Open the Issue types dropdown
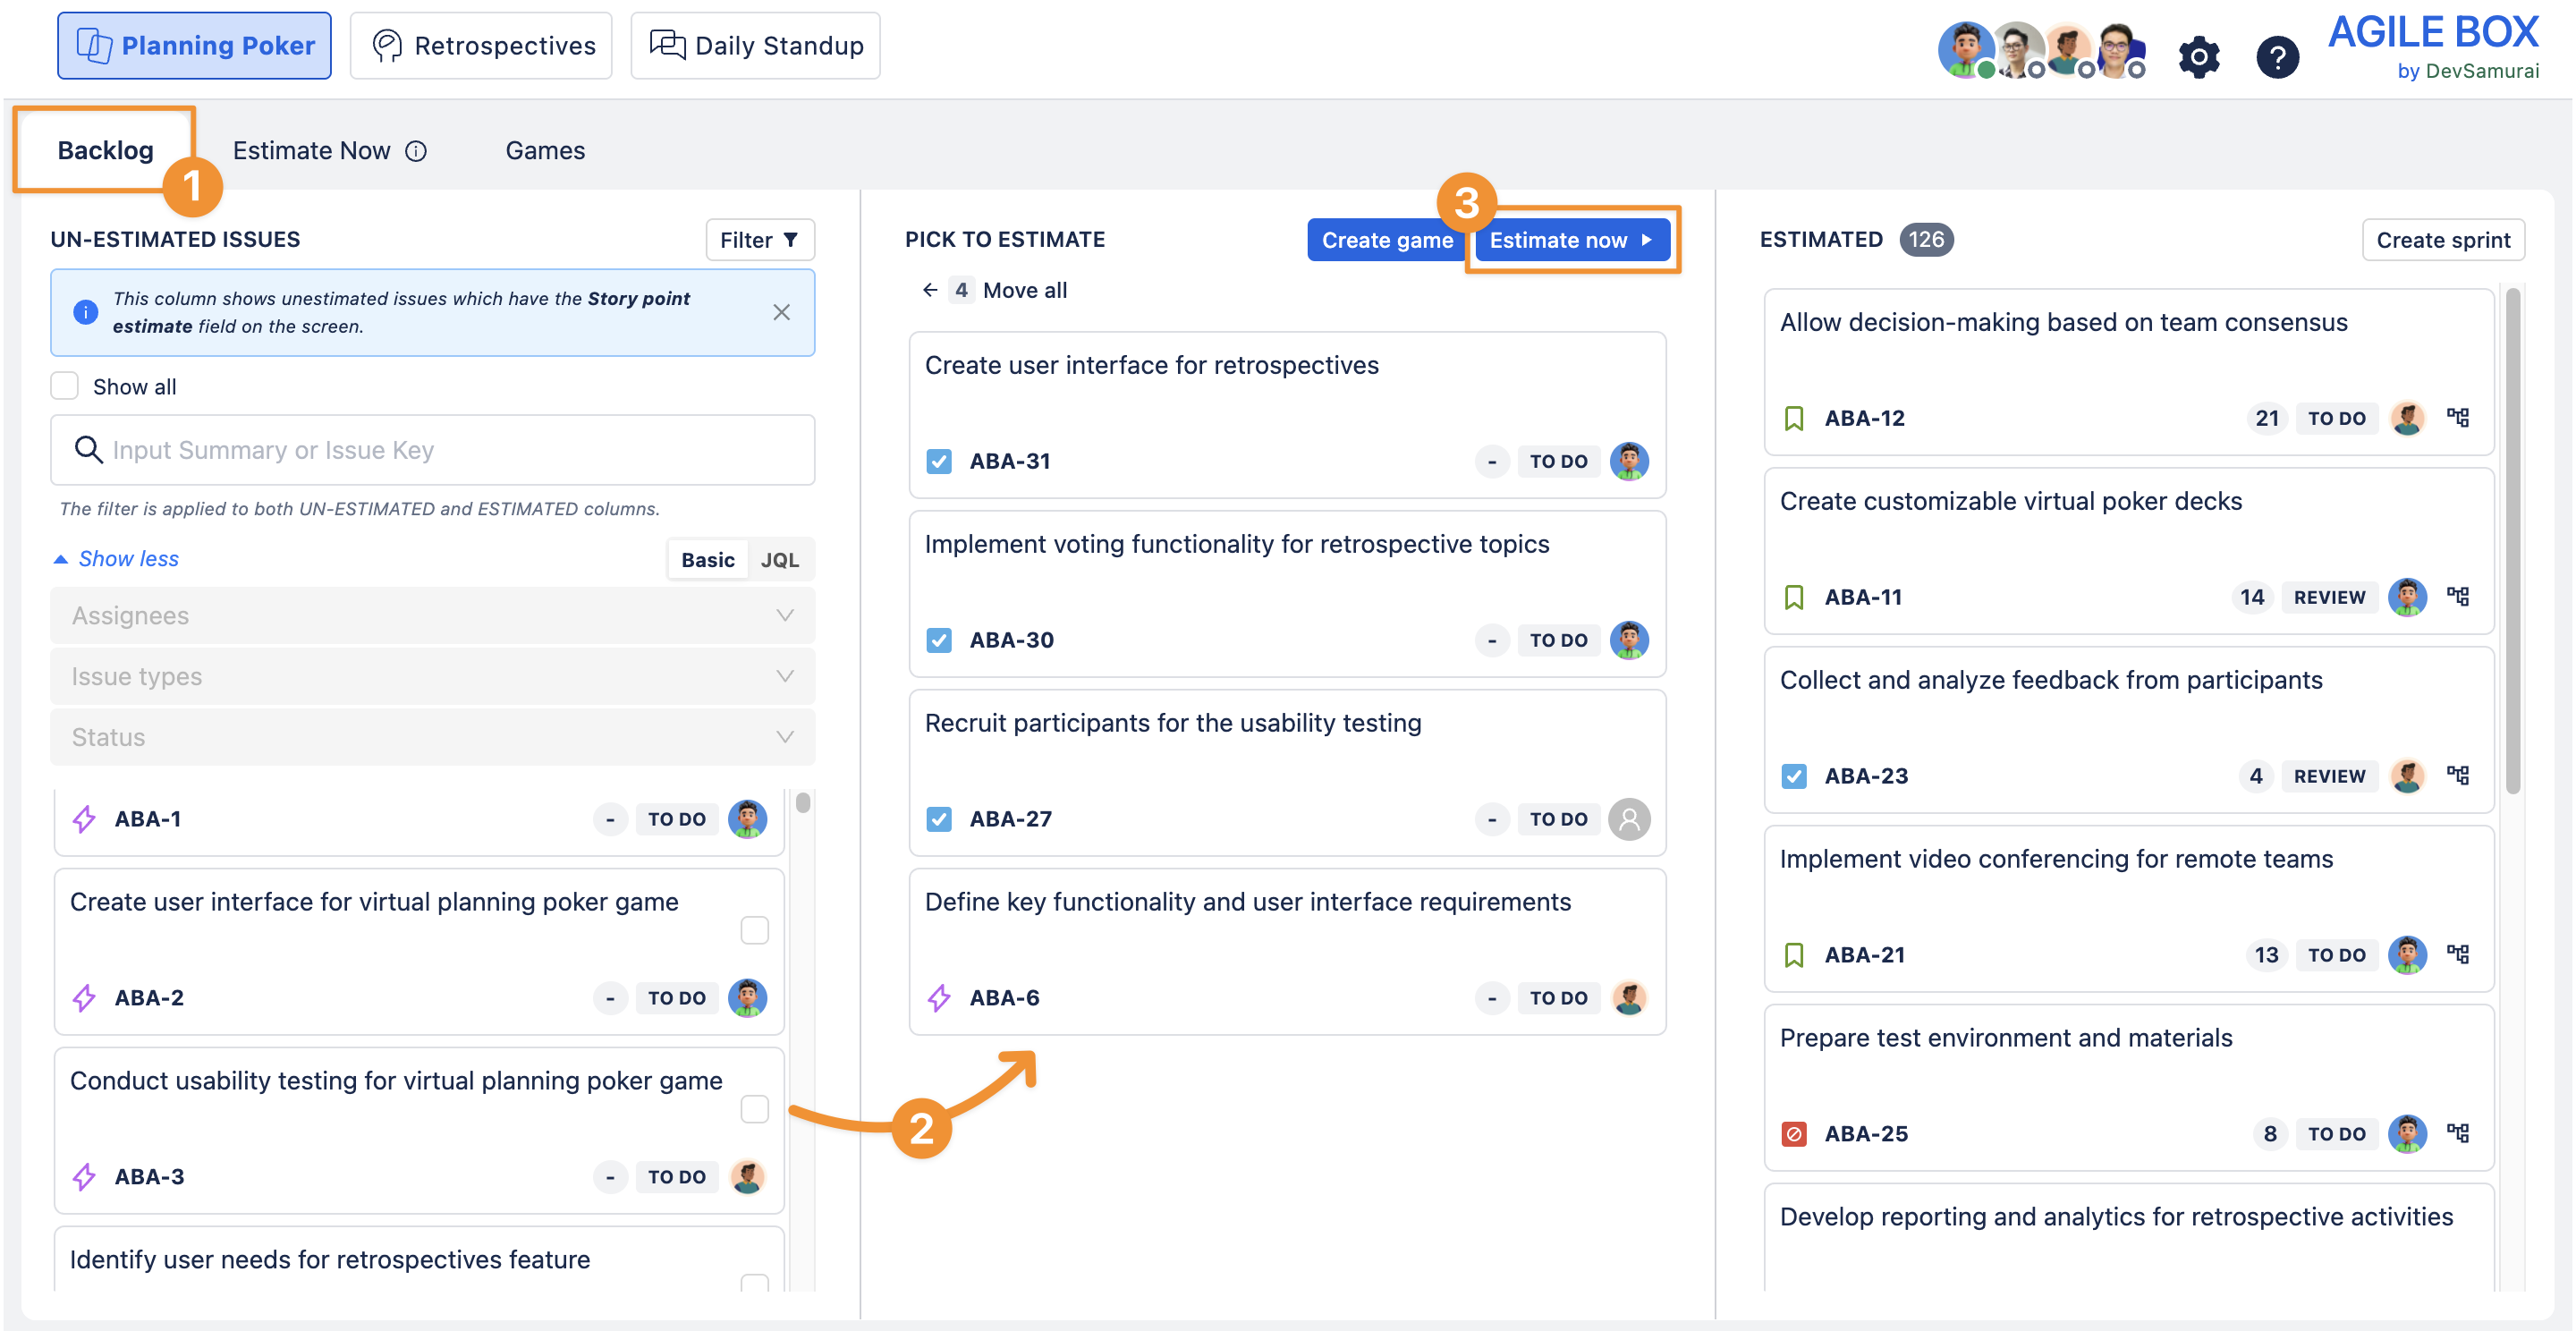The height and width of the screenshot is (1331, 2576). [432, 676]
